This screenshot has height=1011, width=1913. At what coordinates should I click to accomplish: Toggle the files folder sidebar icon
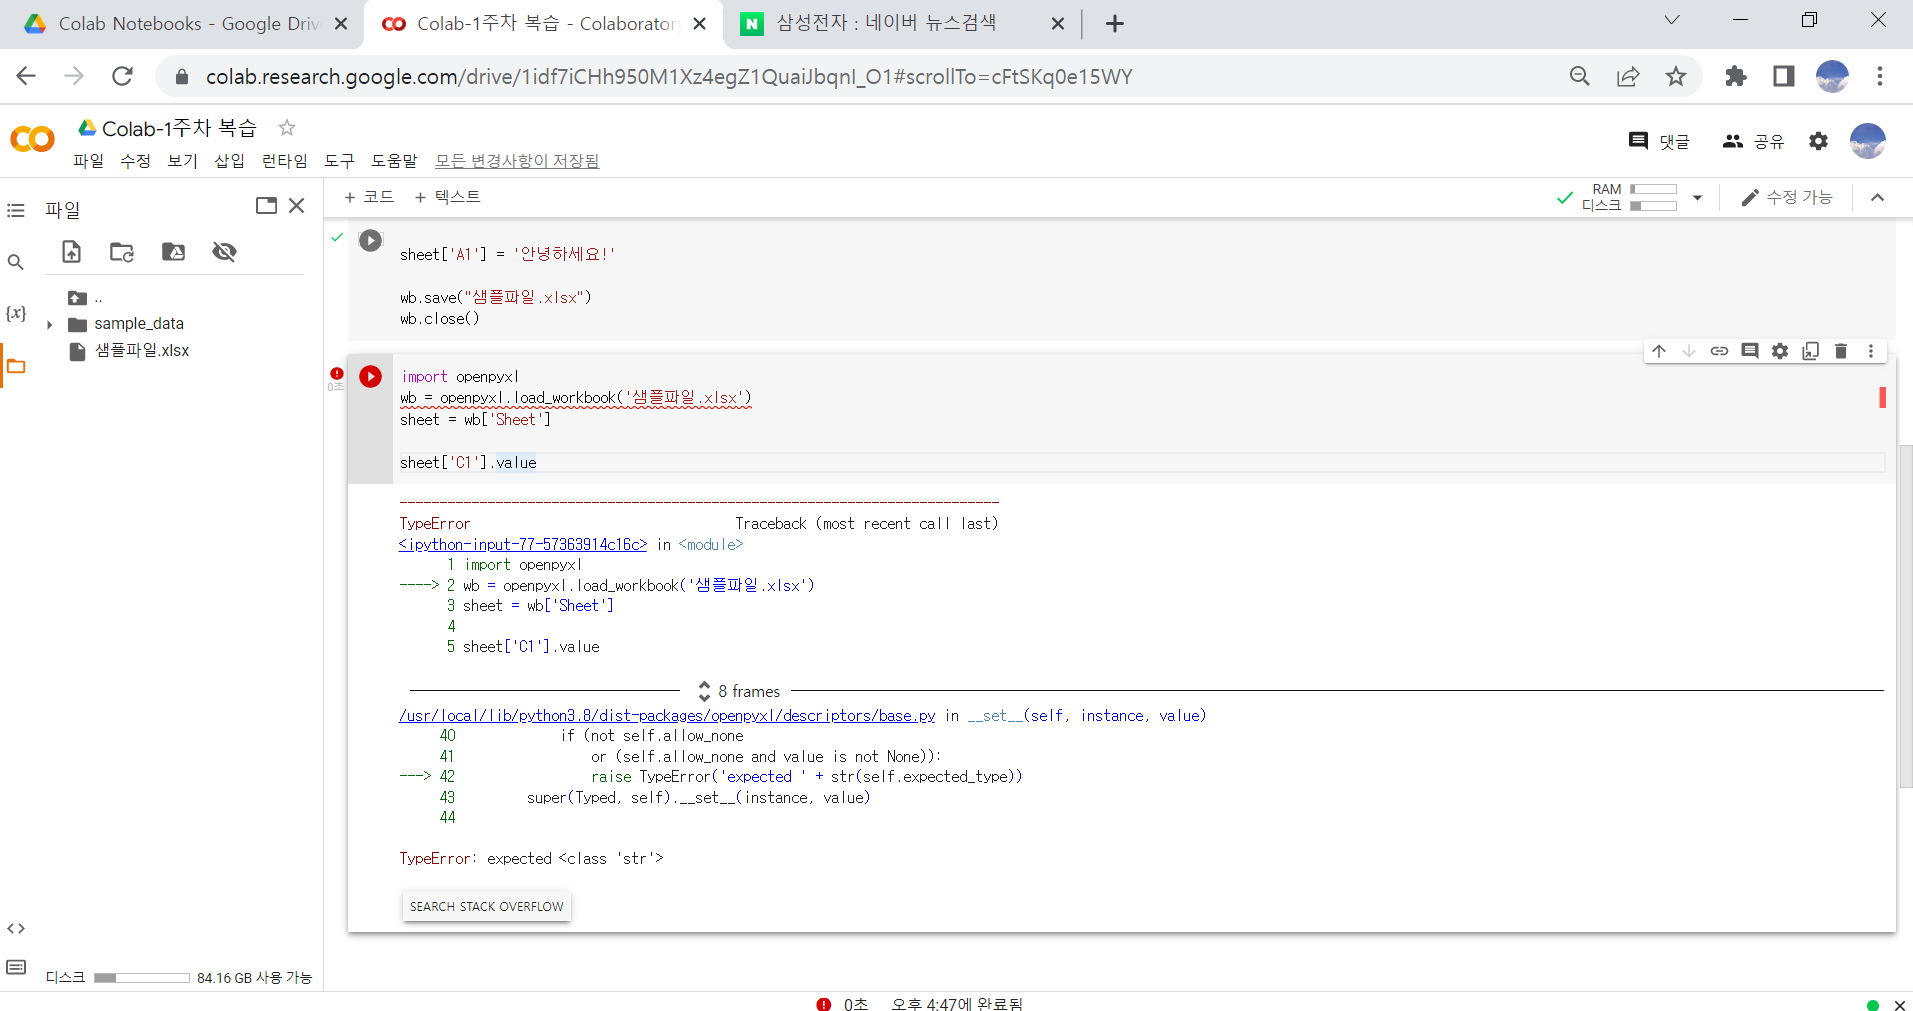16,366
